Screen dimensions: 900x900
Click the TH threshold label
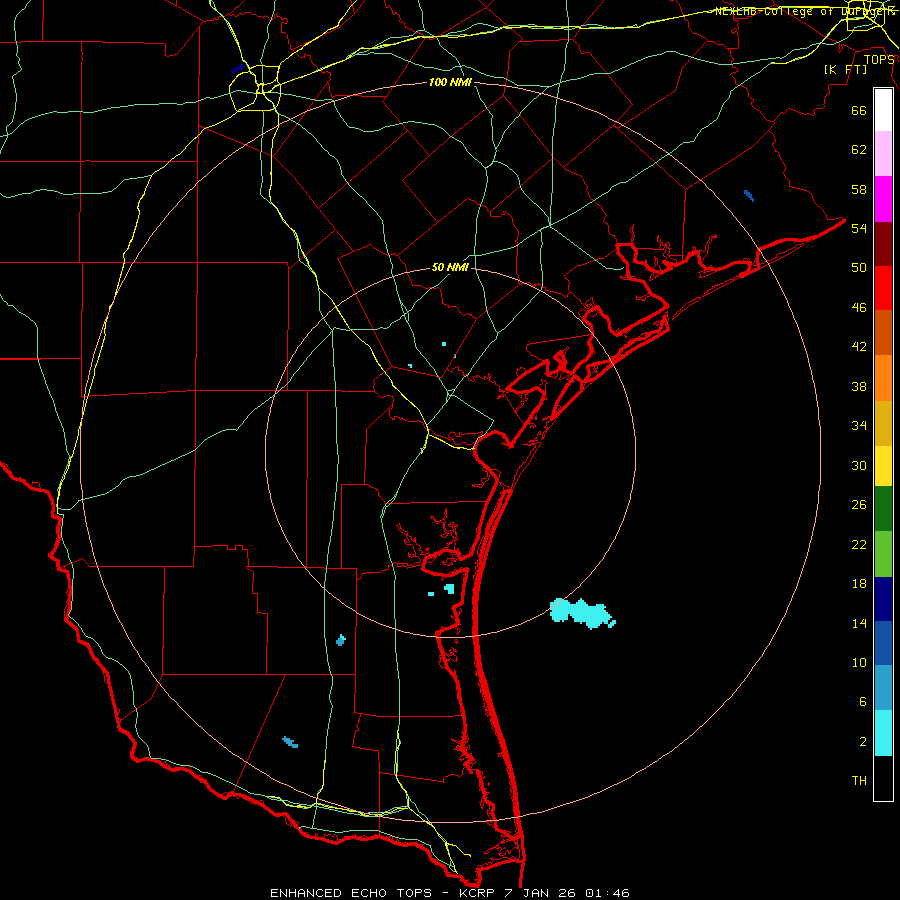(x=859, y=780)
